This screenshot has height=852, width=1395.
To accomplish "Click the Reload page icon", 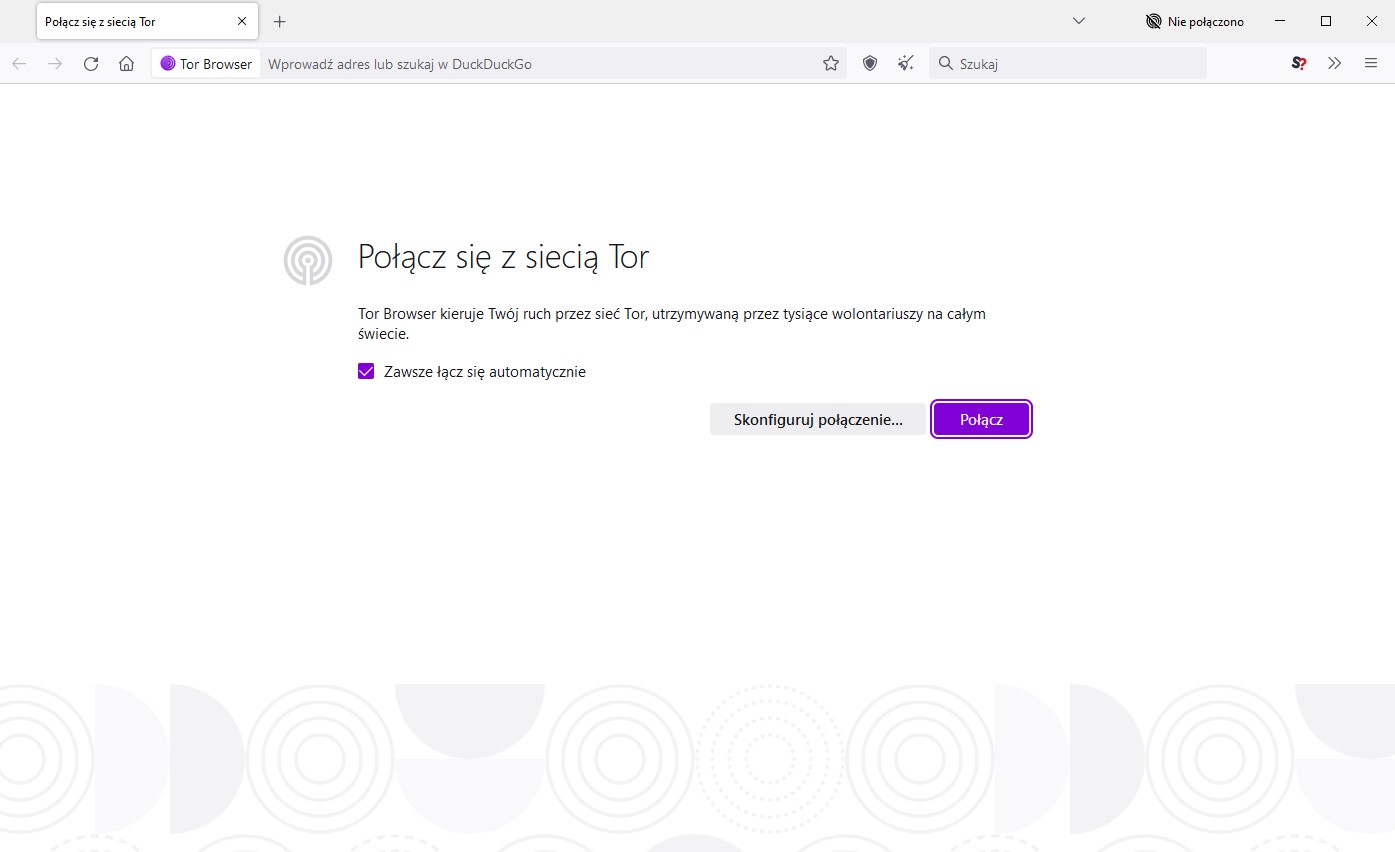I will tap(91, 64).
